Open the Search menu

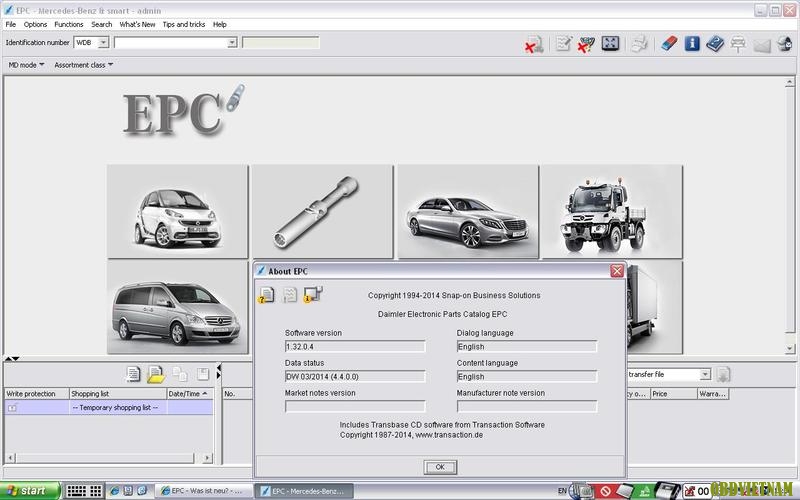point(102,24)
